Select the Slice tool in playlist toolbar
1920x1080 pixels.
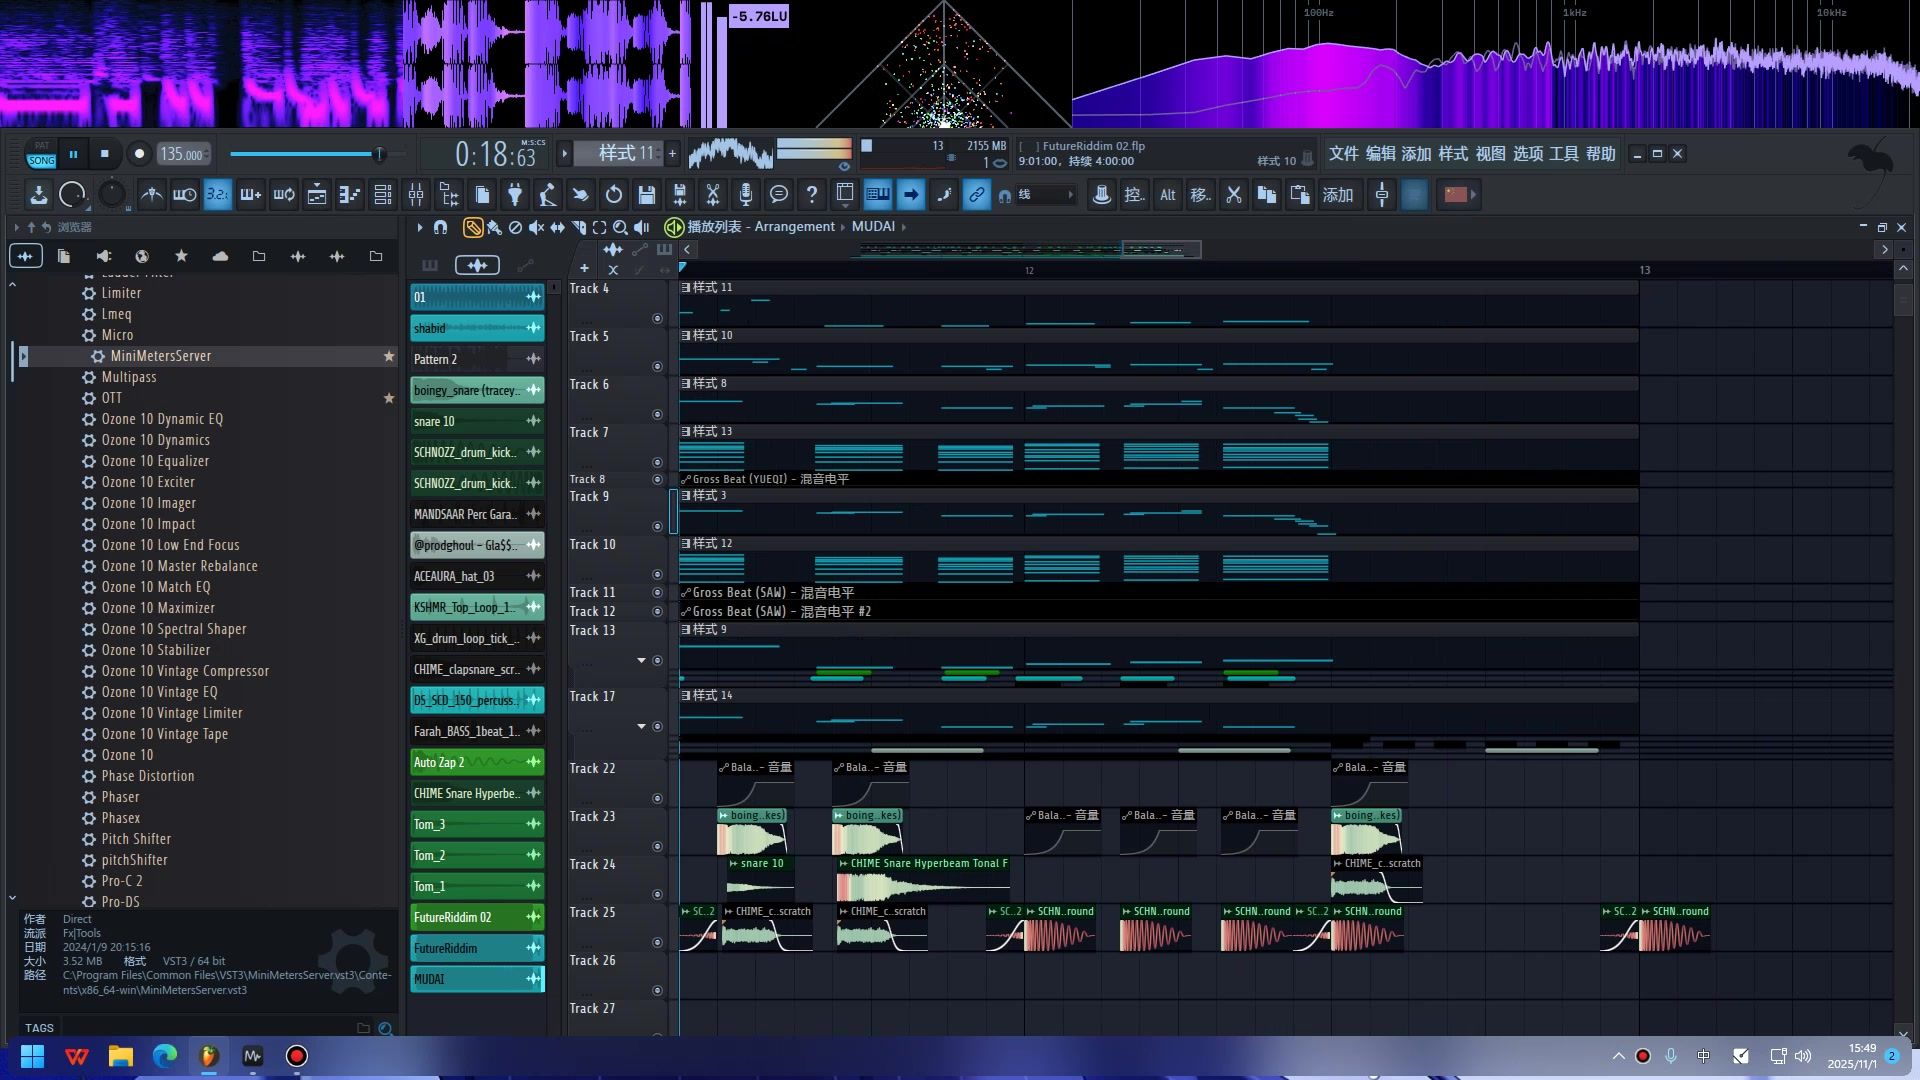(578, 228)
